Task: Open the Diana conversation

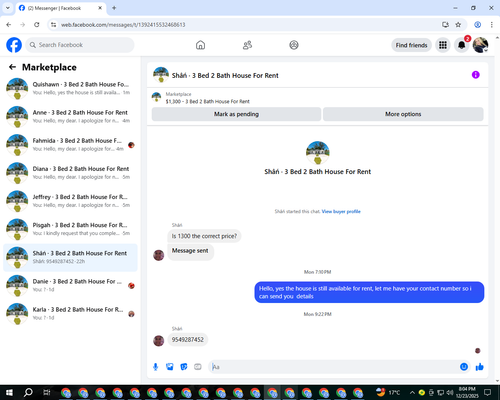Action: tap(70, 173)
